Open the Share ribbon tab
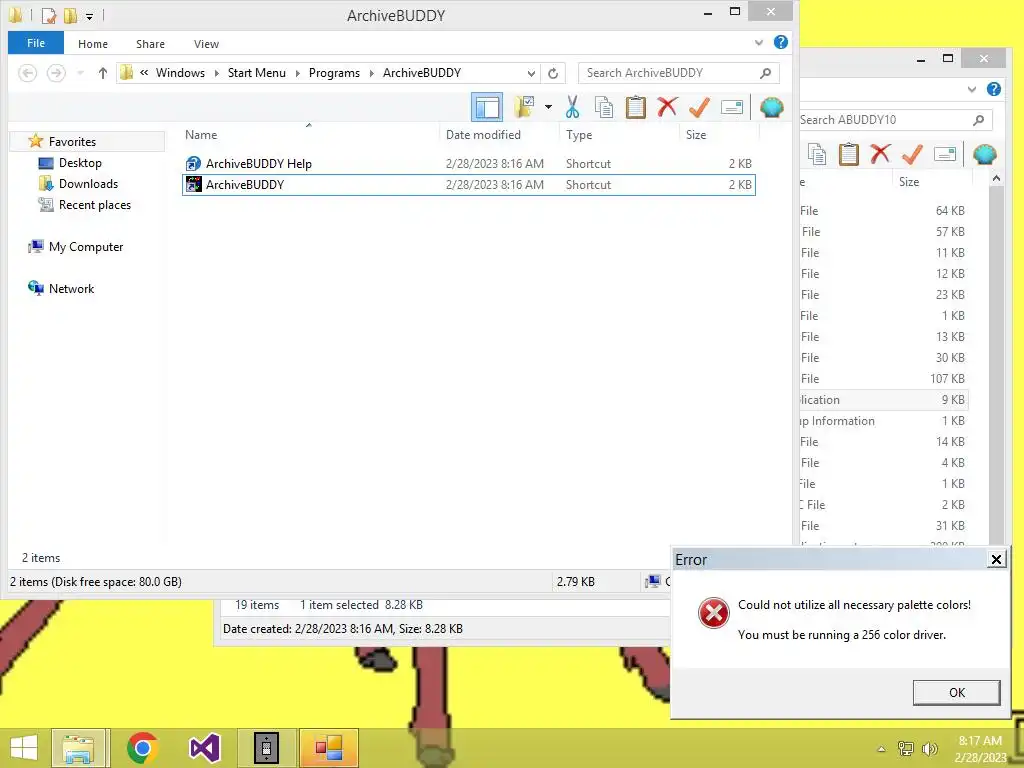The height and width of the screenshot is (768, 1024). pos(150,44)
